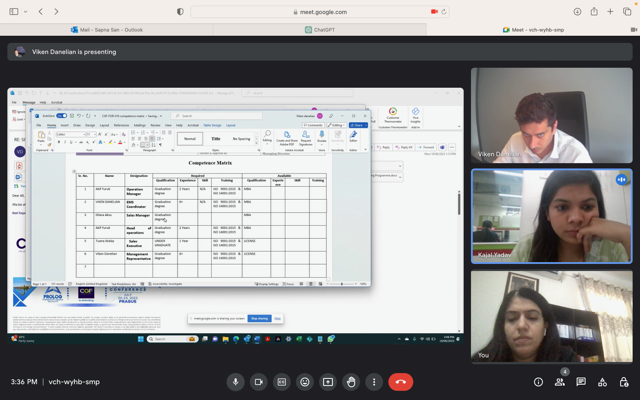Viewport: 640px width, 400px height.
Task: Open the Activities panel icon
Action: coord(602,382)
